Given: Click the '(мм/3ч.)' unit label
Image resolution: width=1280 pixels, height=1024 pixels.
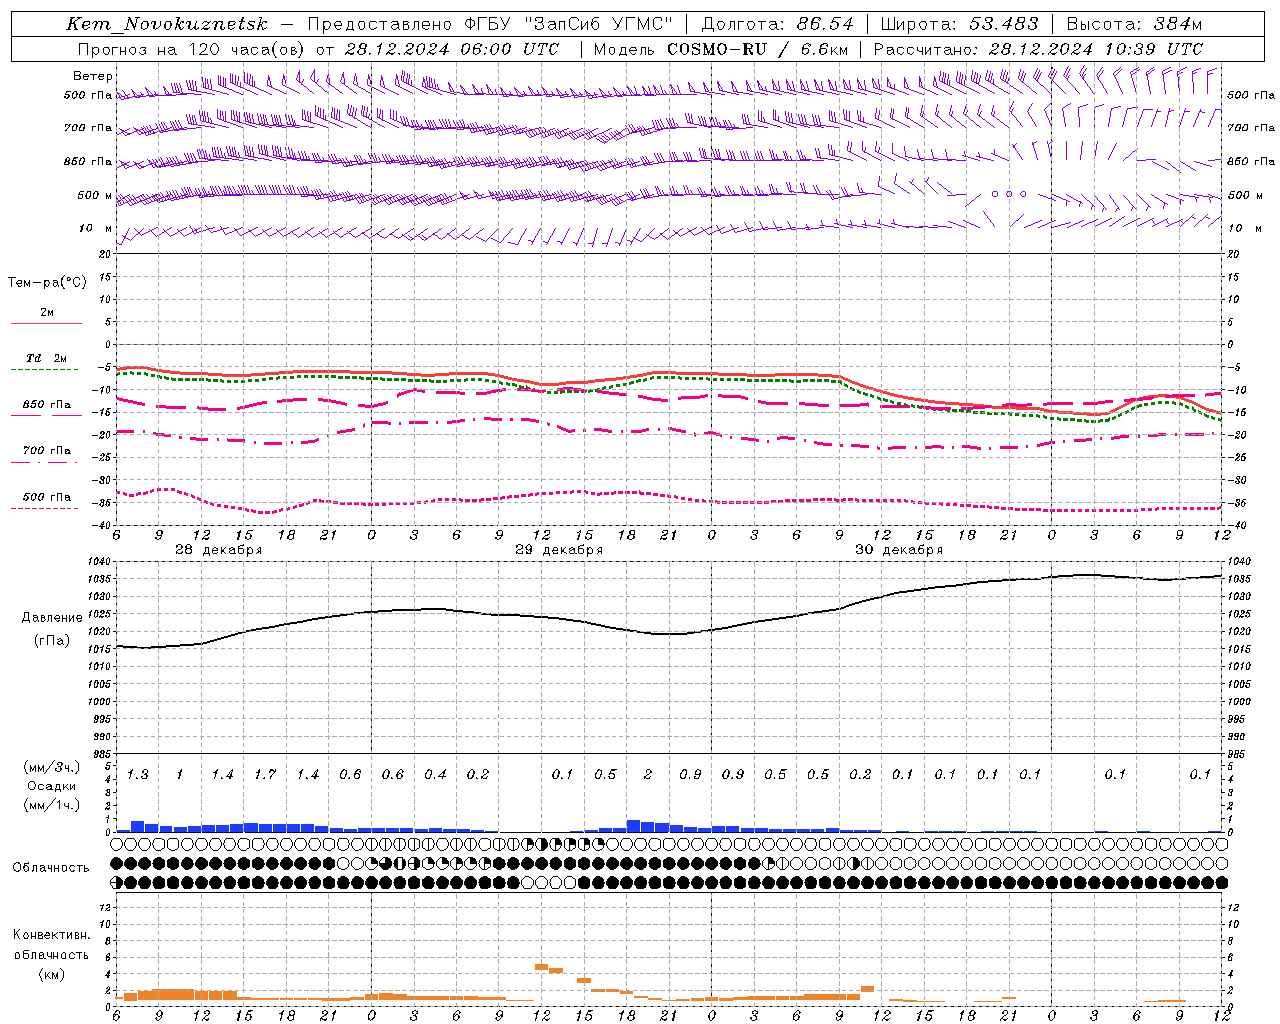Looking at the screenshot, I should point(52,767).
